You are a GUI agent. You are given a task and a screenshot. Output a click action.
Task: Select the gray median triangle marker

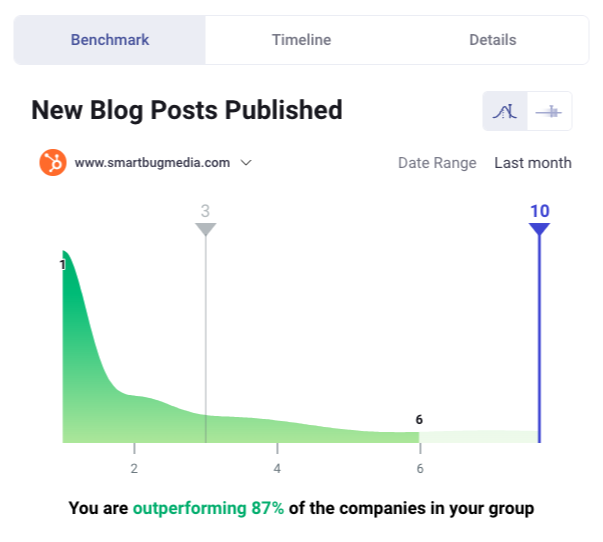[x=205, y=229]
